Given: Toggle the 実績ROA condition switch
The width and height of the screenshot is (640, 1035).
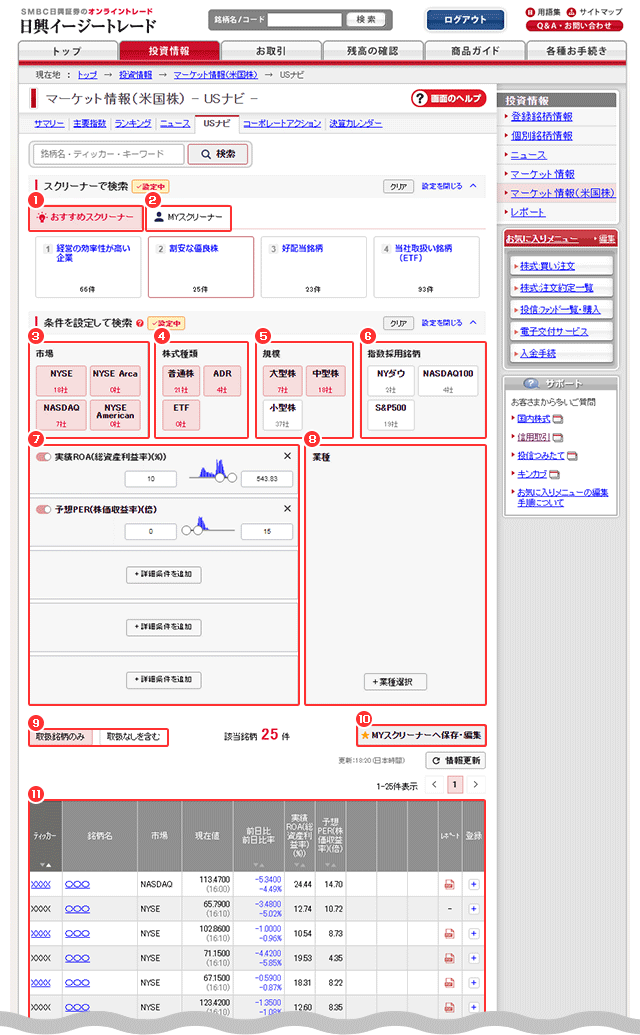Looking at the screenshot, I should 43,457.
